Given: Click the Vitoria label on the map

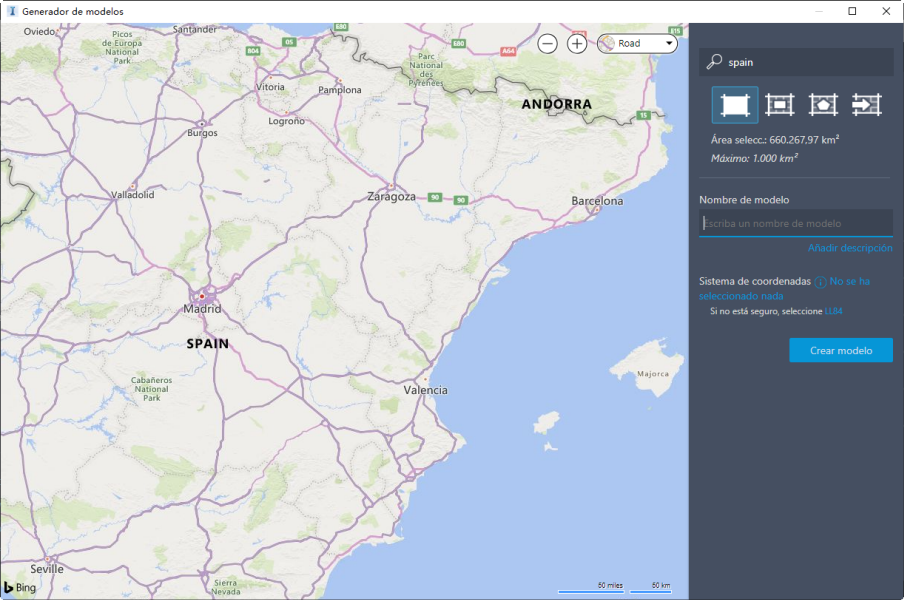Looking at the screenshot, I should point(270,87).
